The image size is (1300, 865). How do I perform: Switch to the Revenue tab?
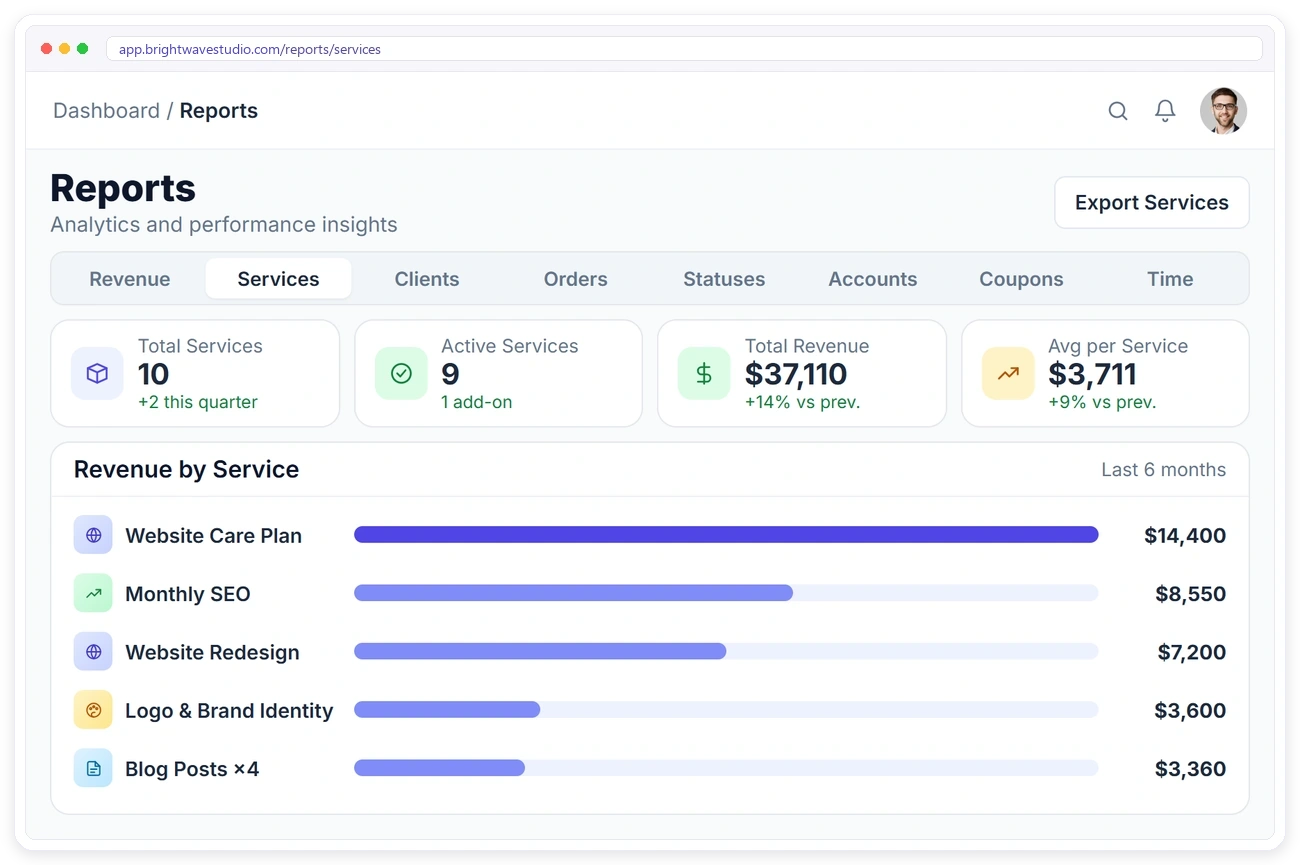coord(130,279)
